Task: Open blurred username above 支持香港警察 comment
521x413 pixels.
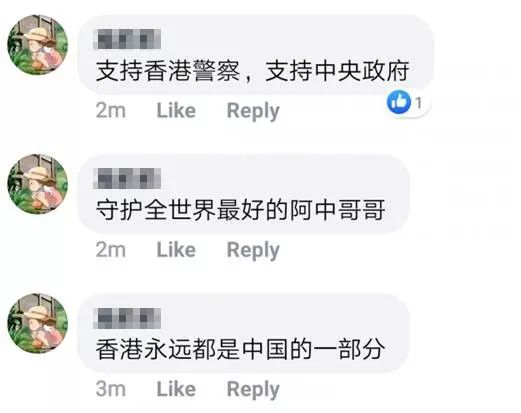Action: pyautogui.click(x=128, y=39)
